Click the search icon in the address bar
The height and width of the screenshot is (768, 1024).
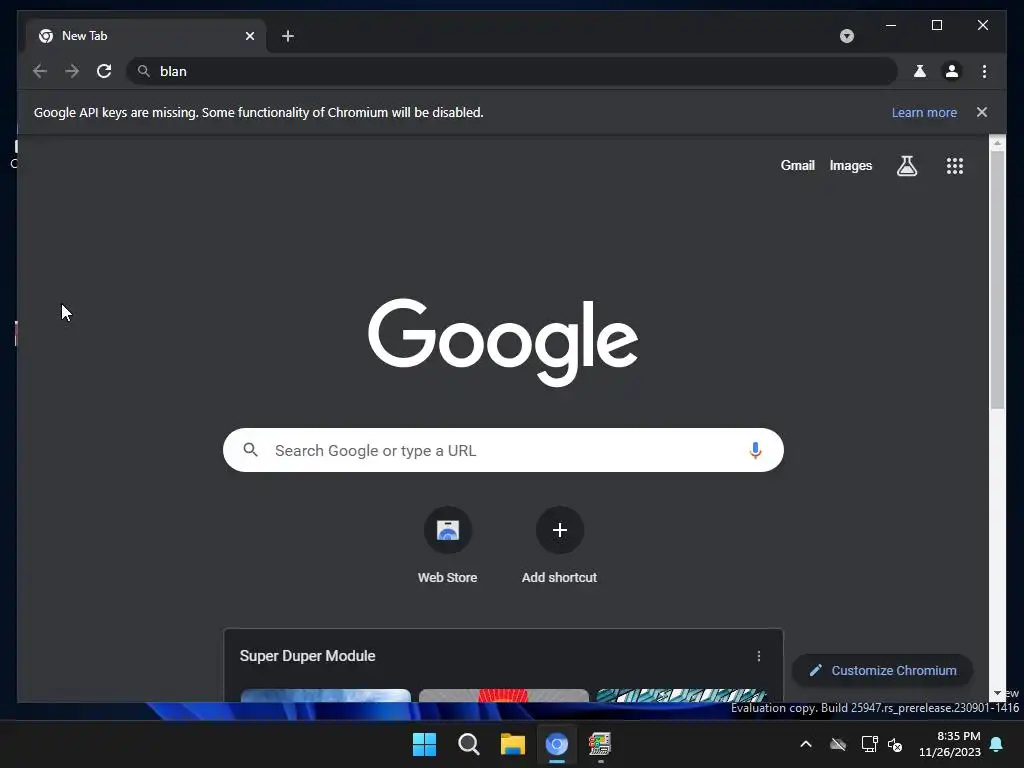point(144,71)
